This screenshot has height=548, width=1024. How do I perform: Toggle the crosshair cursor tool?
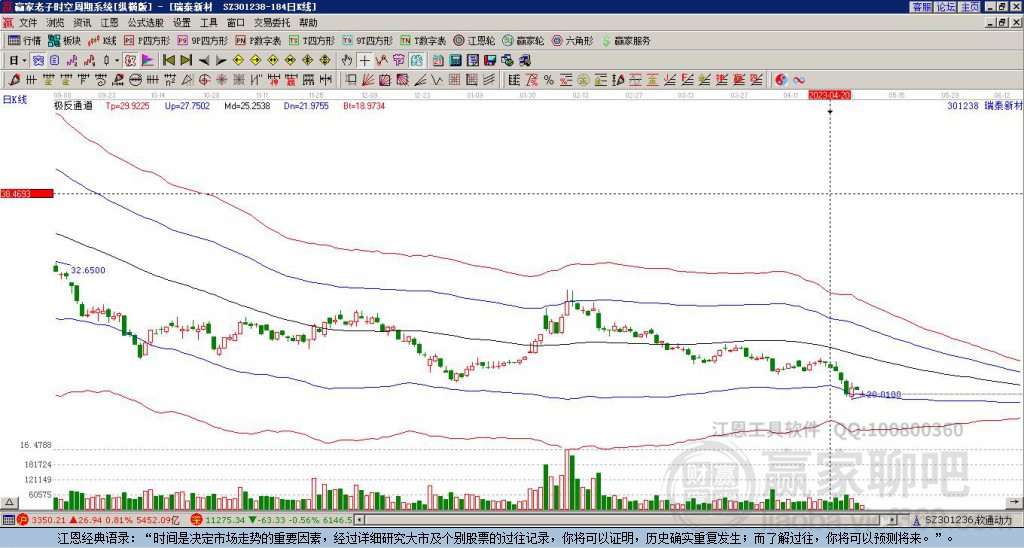point(365,60)
